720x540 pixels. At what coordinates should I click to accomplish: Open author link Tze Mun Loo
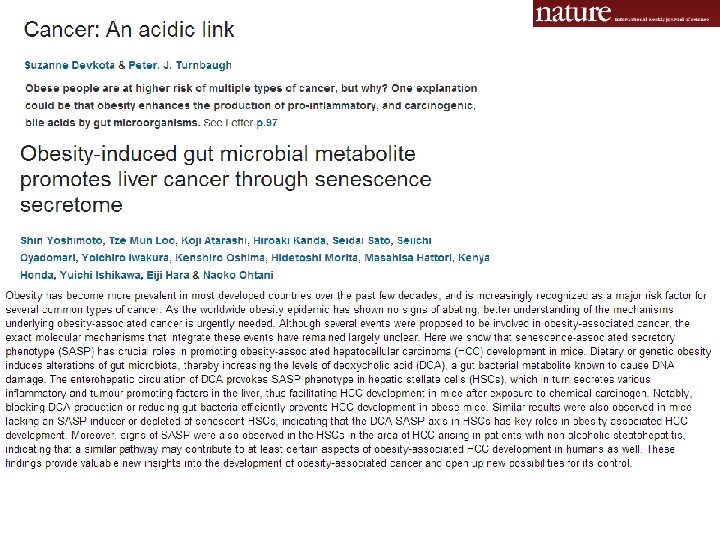(142, 241)
